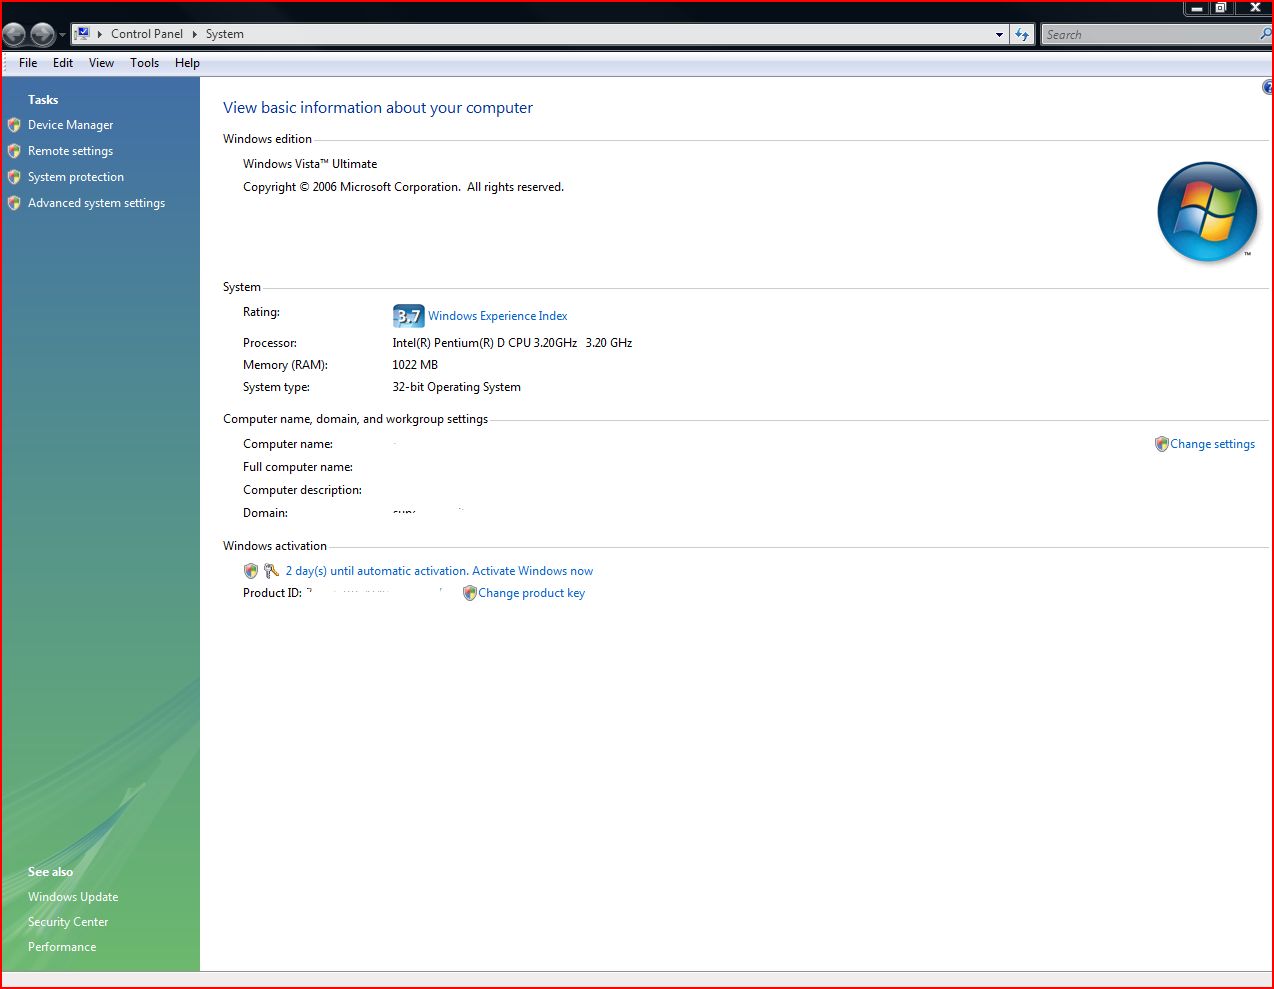Click the 'View basic information about your computer' heading
1274x989 pixels.
click(378, 108)
